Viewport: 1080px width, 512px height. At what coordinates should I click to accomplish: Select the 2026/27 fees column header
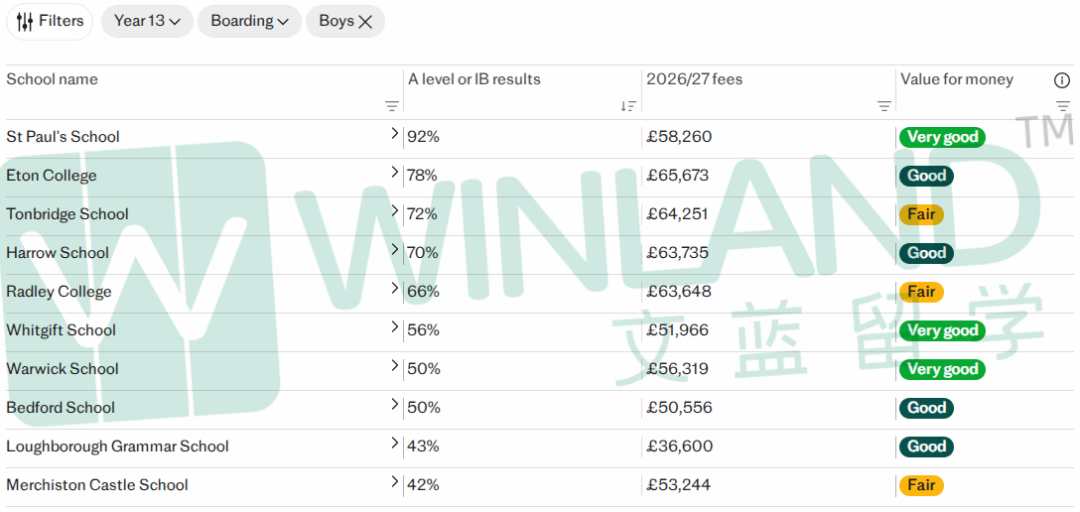694,79
